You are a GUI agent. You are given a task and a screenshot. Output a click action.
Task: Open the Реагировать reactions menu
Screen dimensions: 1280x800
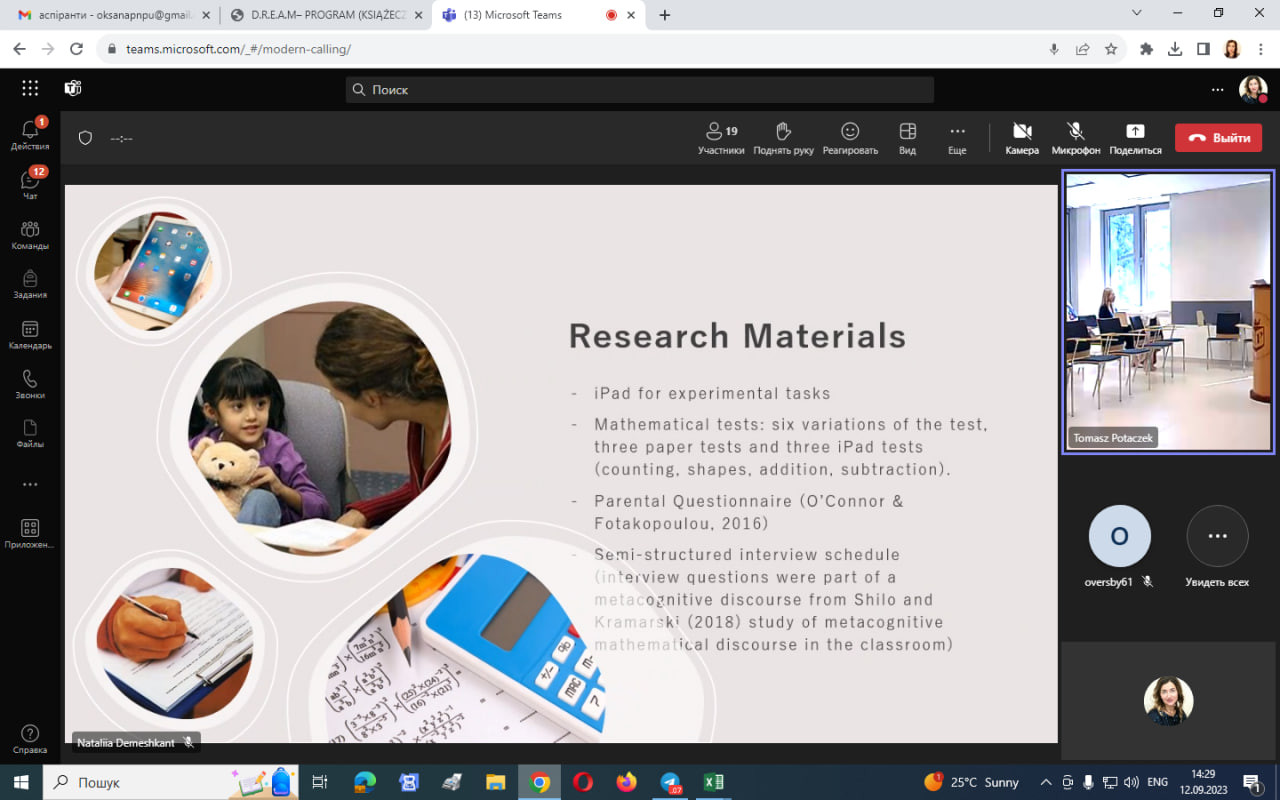coord(850,138)
